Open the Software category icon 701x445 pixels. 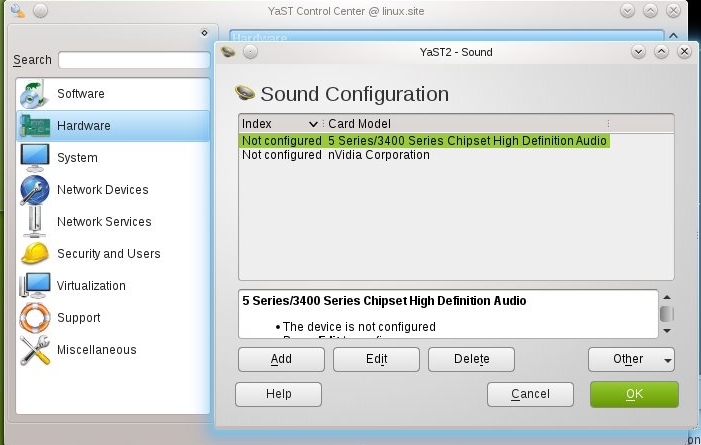[x=34, y=94]
